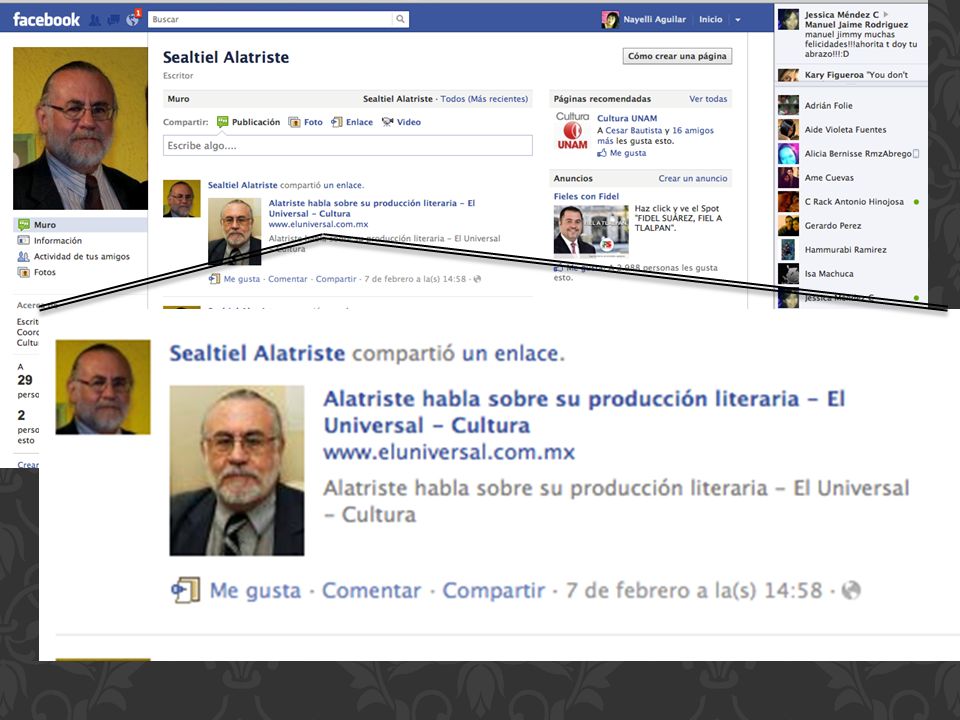
Task: Choose Enlace share option
Action: (x=352, y=122)
